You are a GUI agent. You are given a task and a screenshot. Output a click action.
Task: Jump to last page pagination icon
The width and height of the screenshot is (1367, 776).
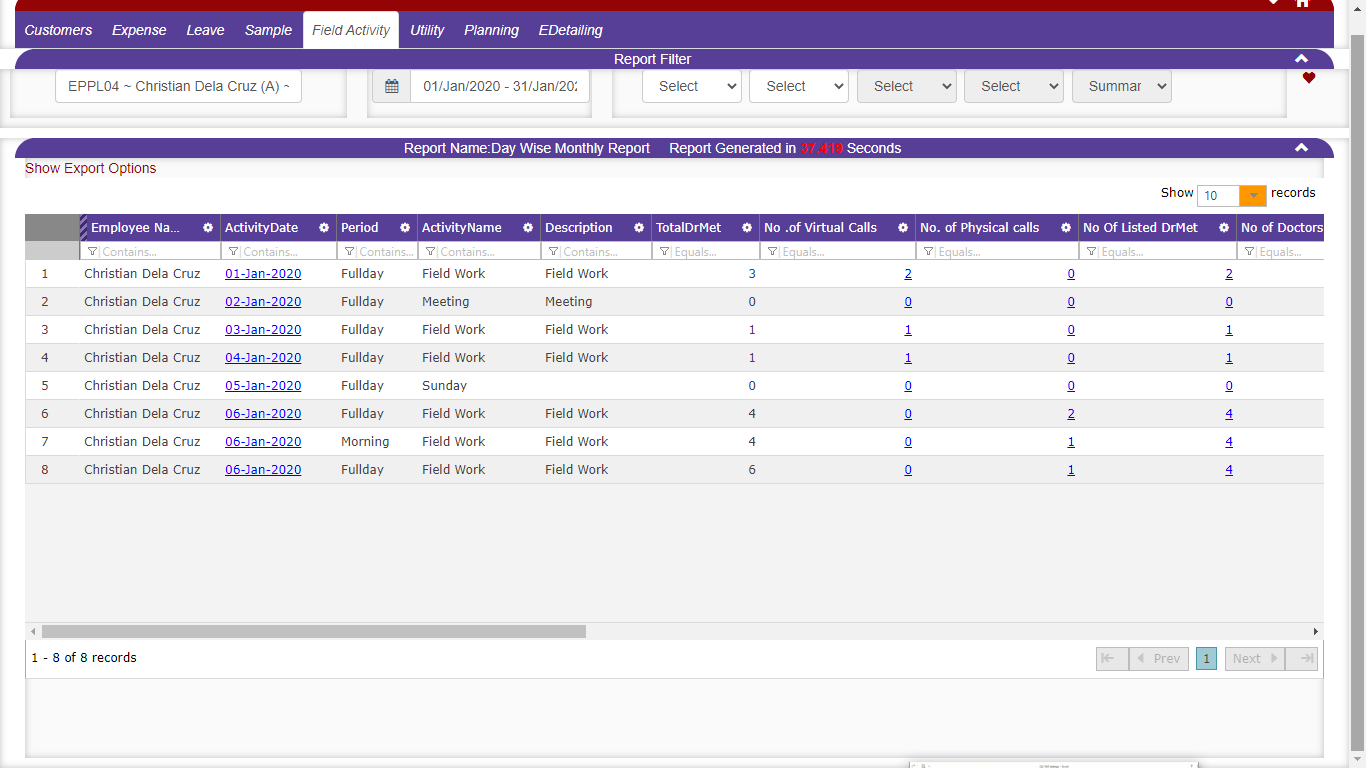click(x=1301, y=659)
